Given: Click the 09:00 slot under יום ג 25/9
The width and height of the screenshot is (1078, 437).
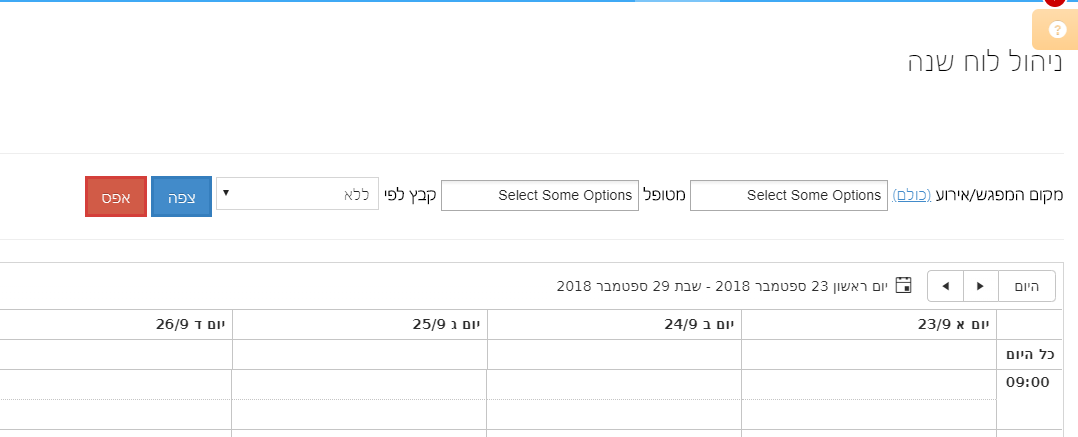Looking at the screenshot, I should pos(359,385).
